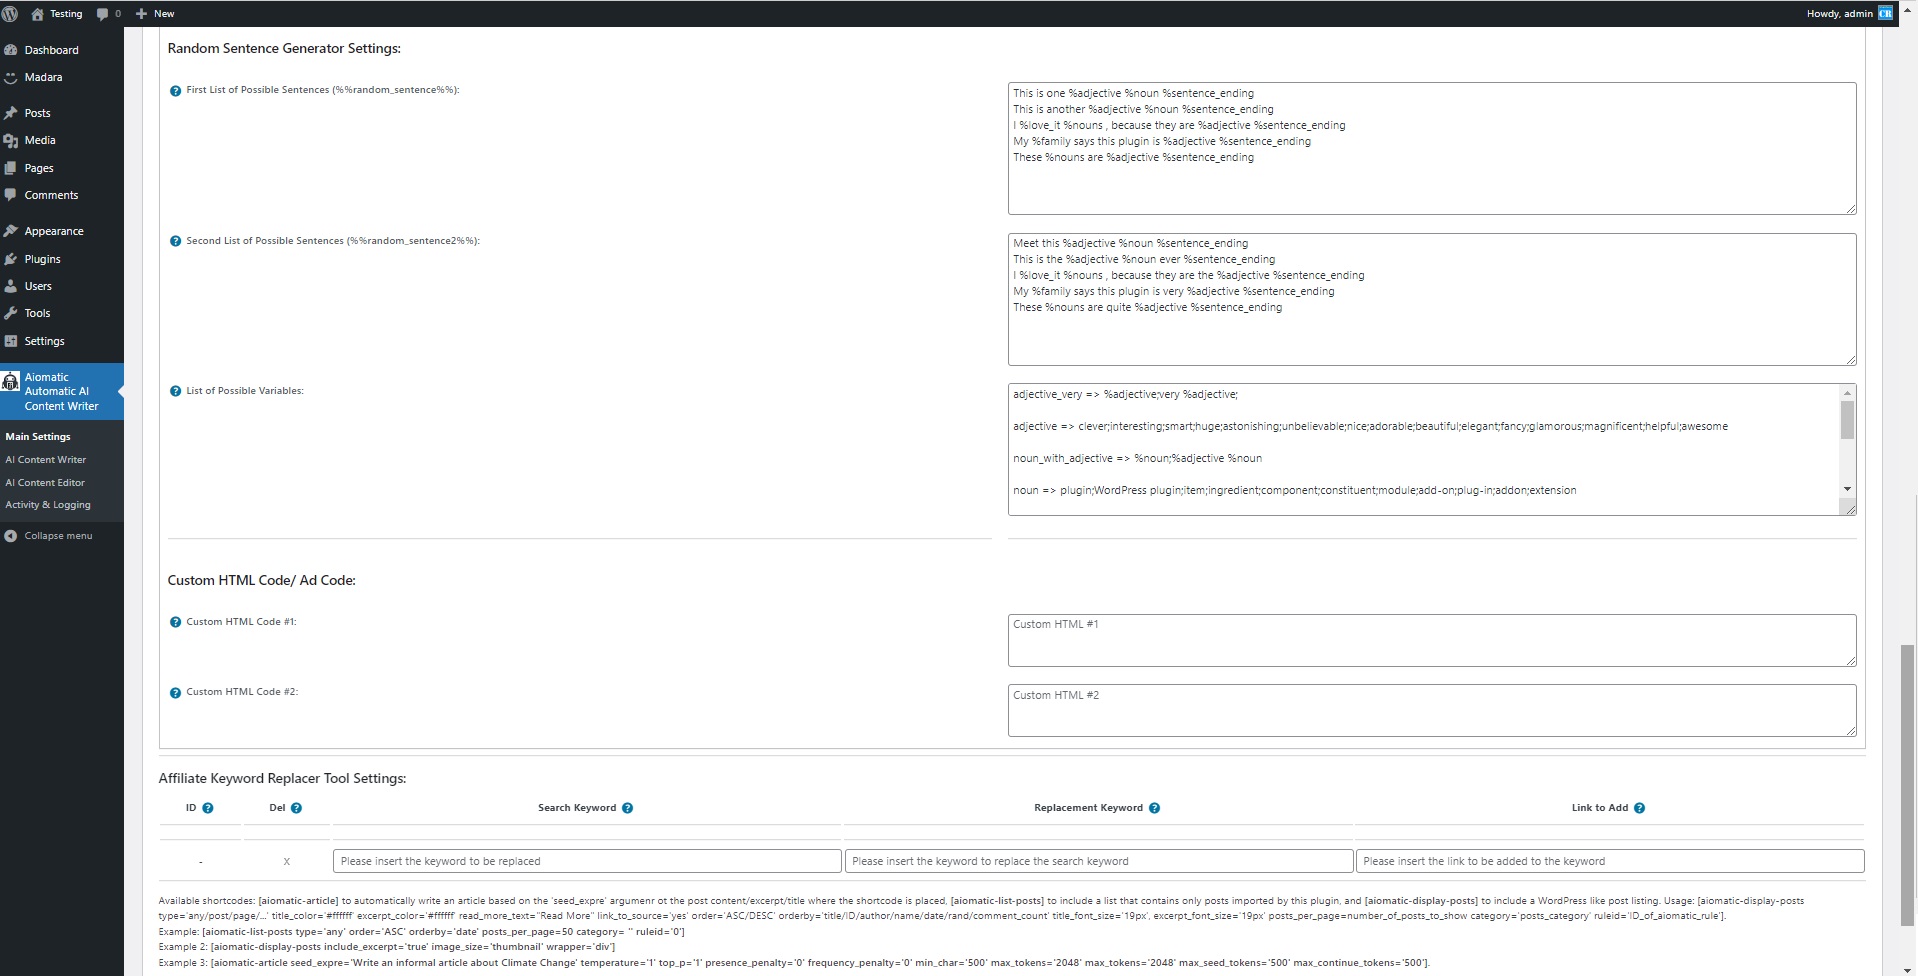Open AI Content Editor submenu item
This screenshot has width=1918, height=976.
[x=45, y=483]
